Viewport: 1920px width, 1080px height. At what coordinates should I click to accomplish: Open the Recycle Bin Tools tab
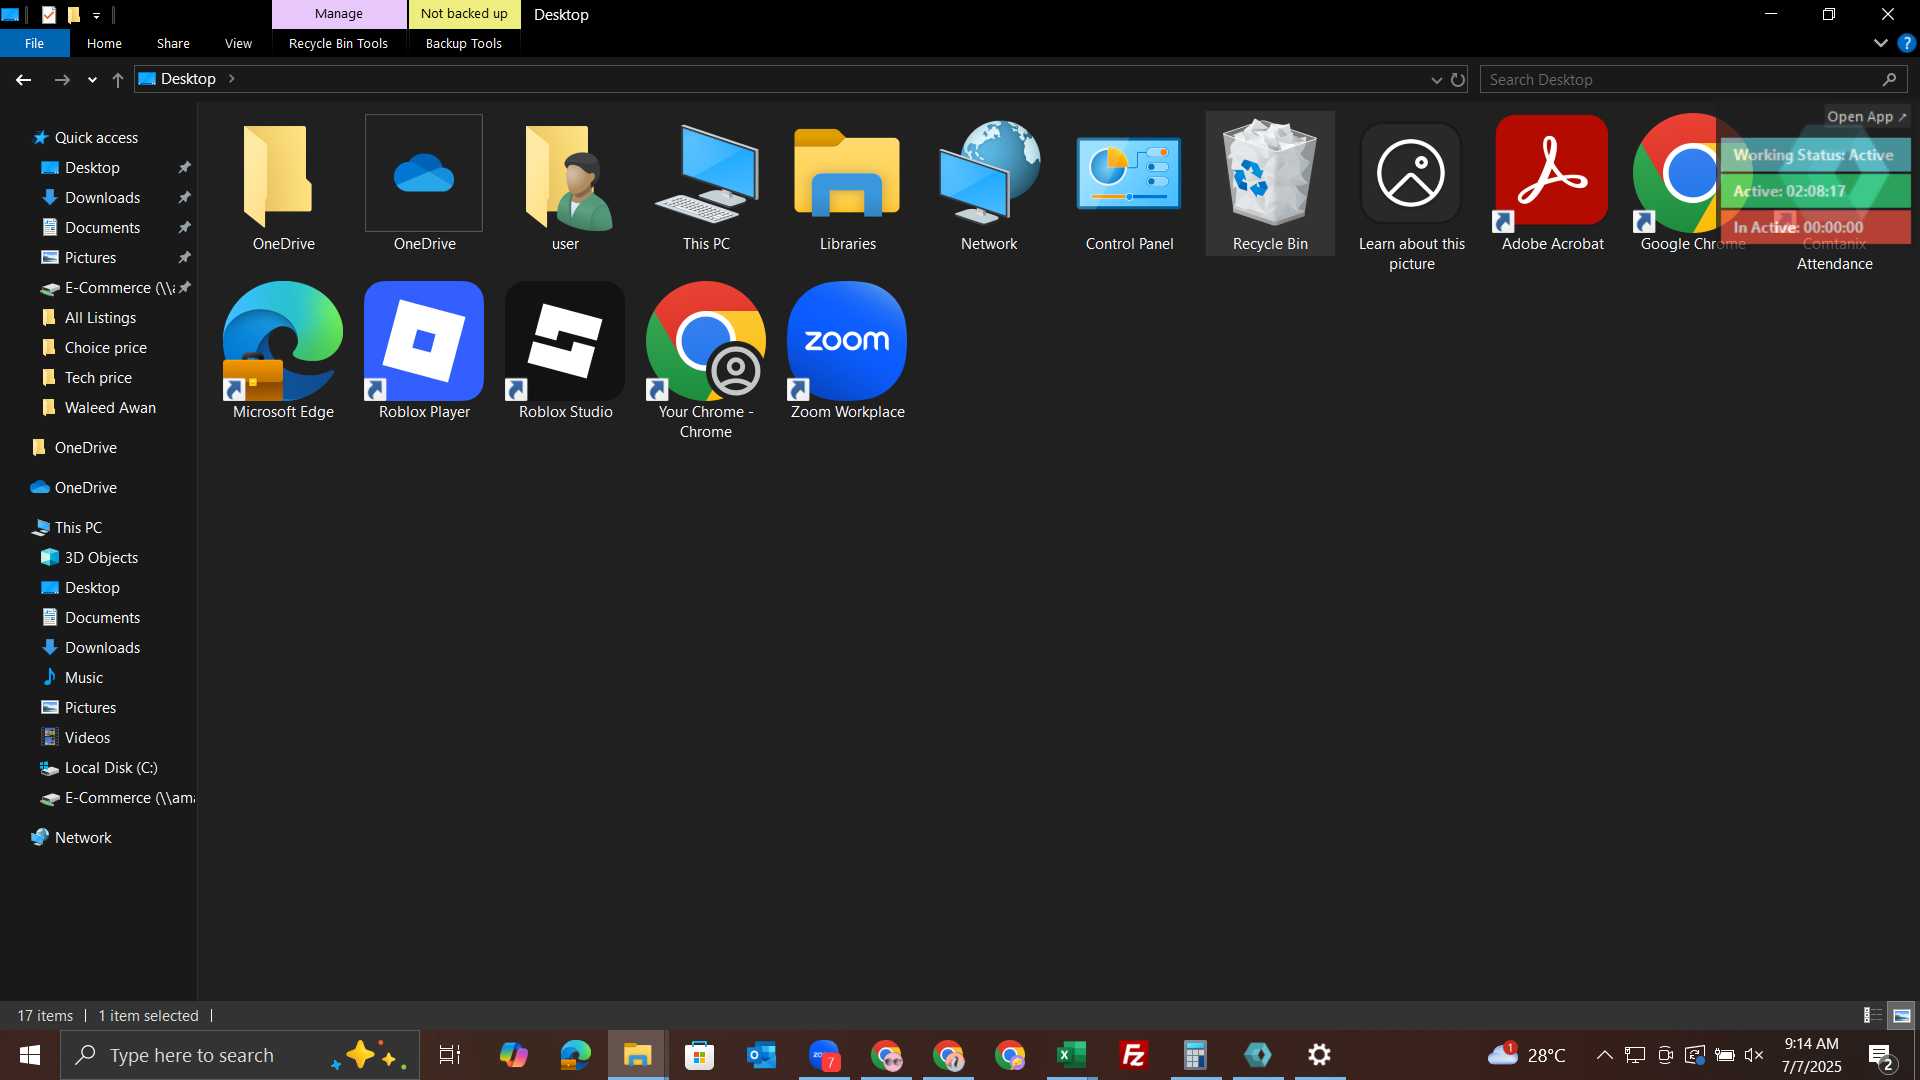[338, 43]
